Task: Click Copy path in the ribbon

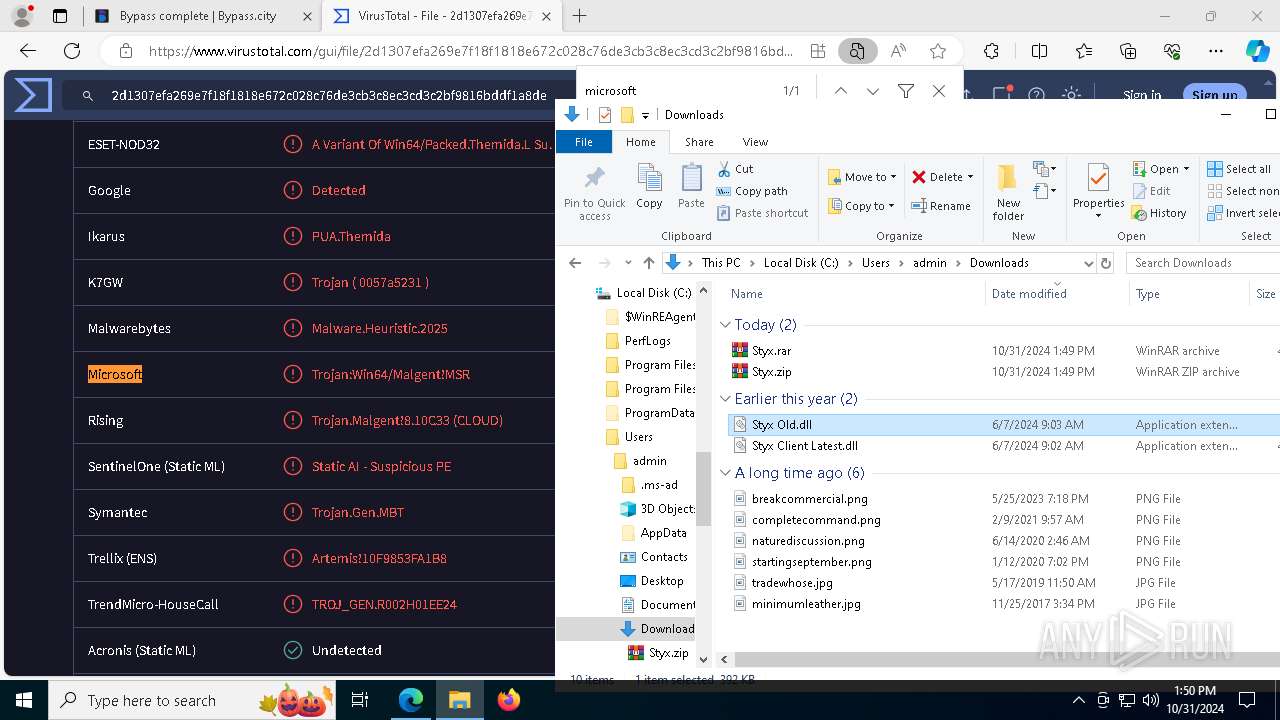Action: tap(752, 191)
